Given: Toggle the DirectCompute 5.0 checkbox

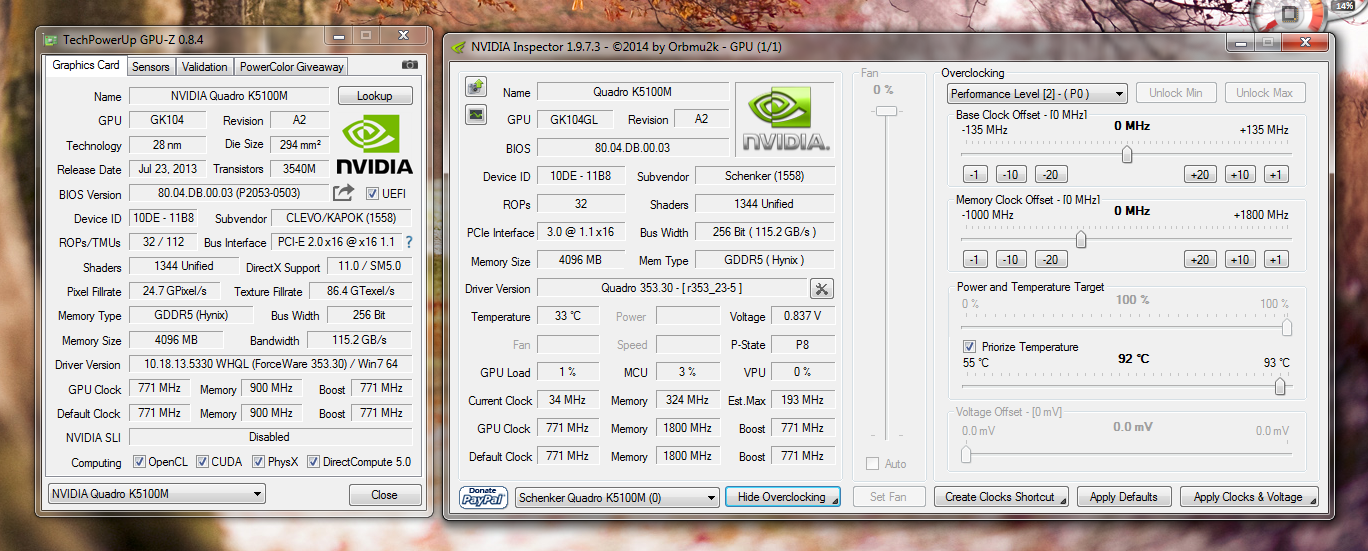Looking at the screenshot, I should (313, 462).
